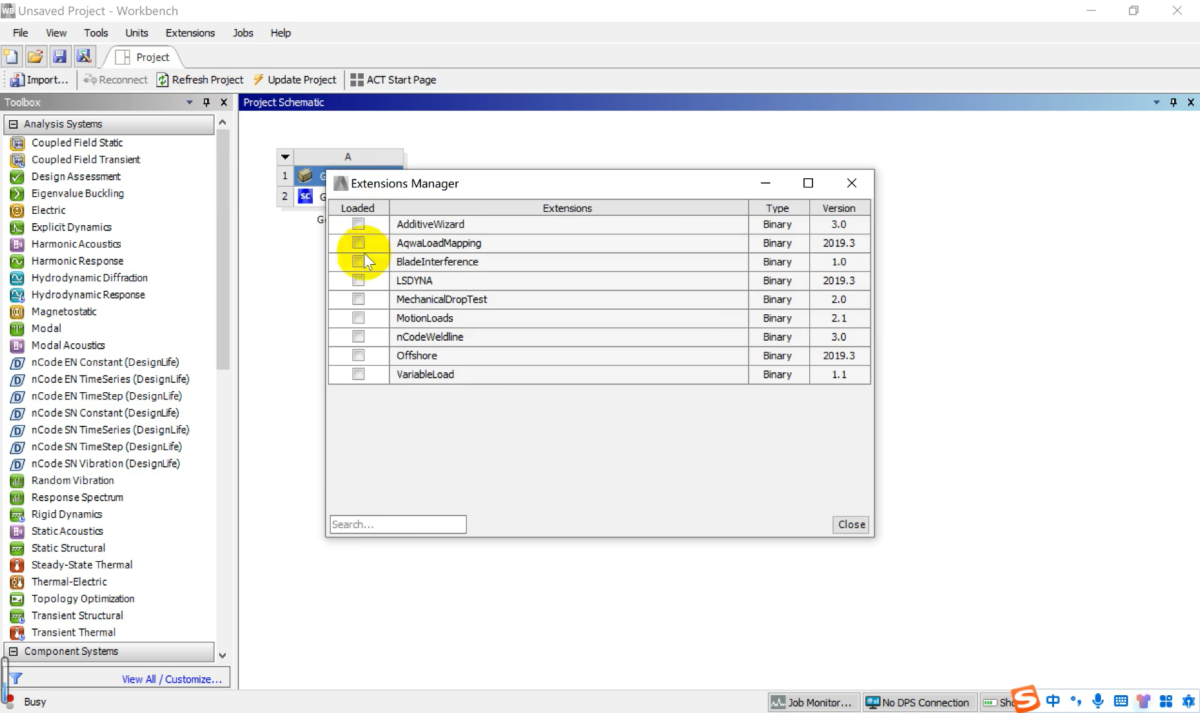Click Update Project lightning icon button
The width and height of the screenshot is (1200, 713).
click(x=294, y=80)
